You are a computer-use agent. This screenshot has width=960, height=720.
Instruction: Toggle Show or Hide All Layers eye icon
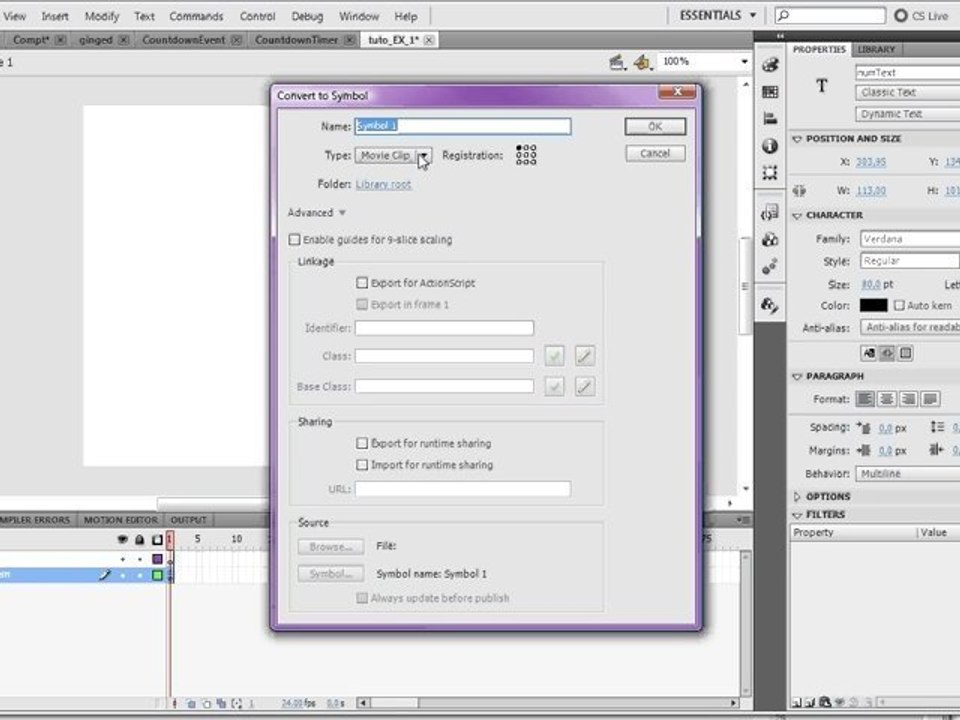pos(122,539)
